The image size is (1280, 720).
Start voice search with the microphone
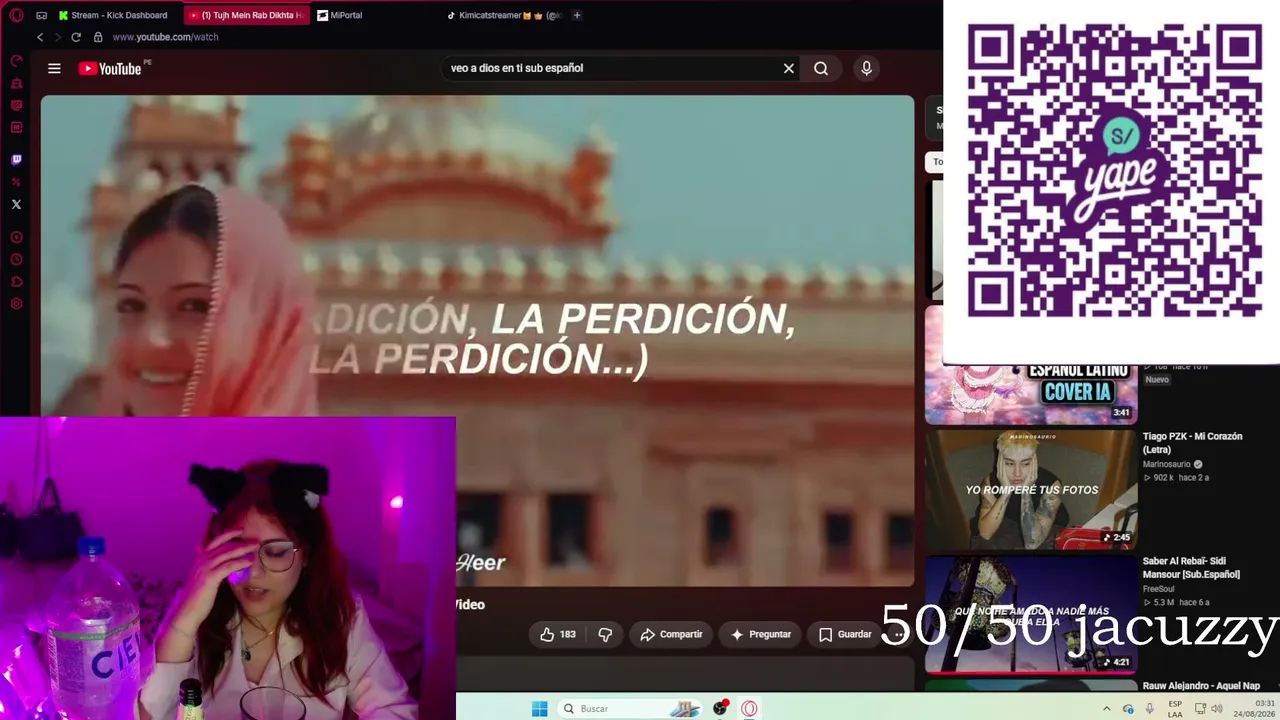[866, 68]
